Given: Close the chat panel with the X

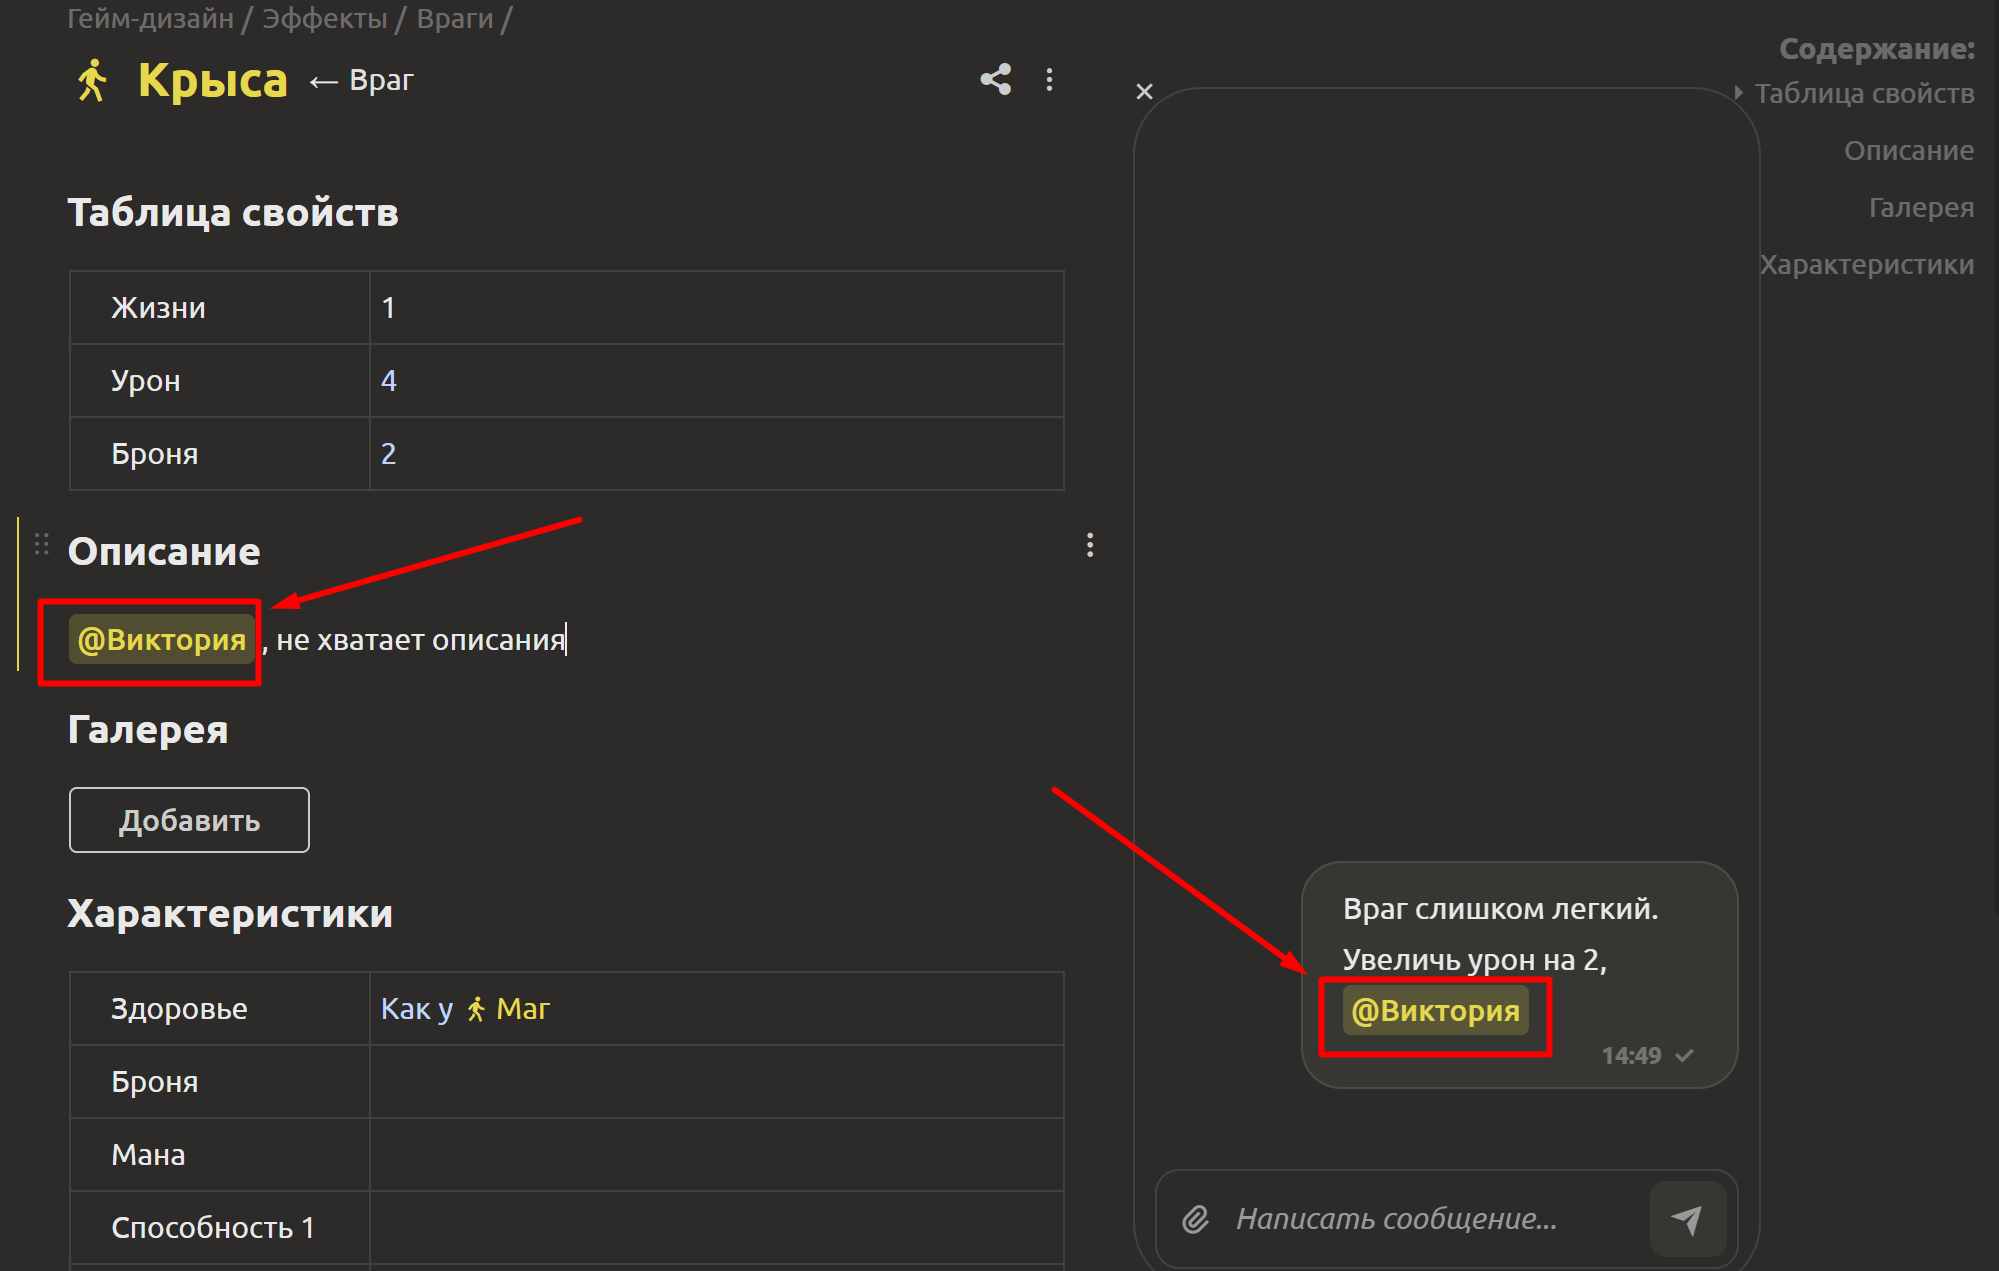Looking at the screenshot, I should [1144, 92].
